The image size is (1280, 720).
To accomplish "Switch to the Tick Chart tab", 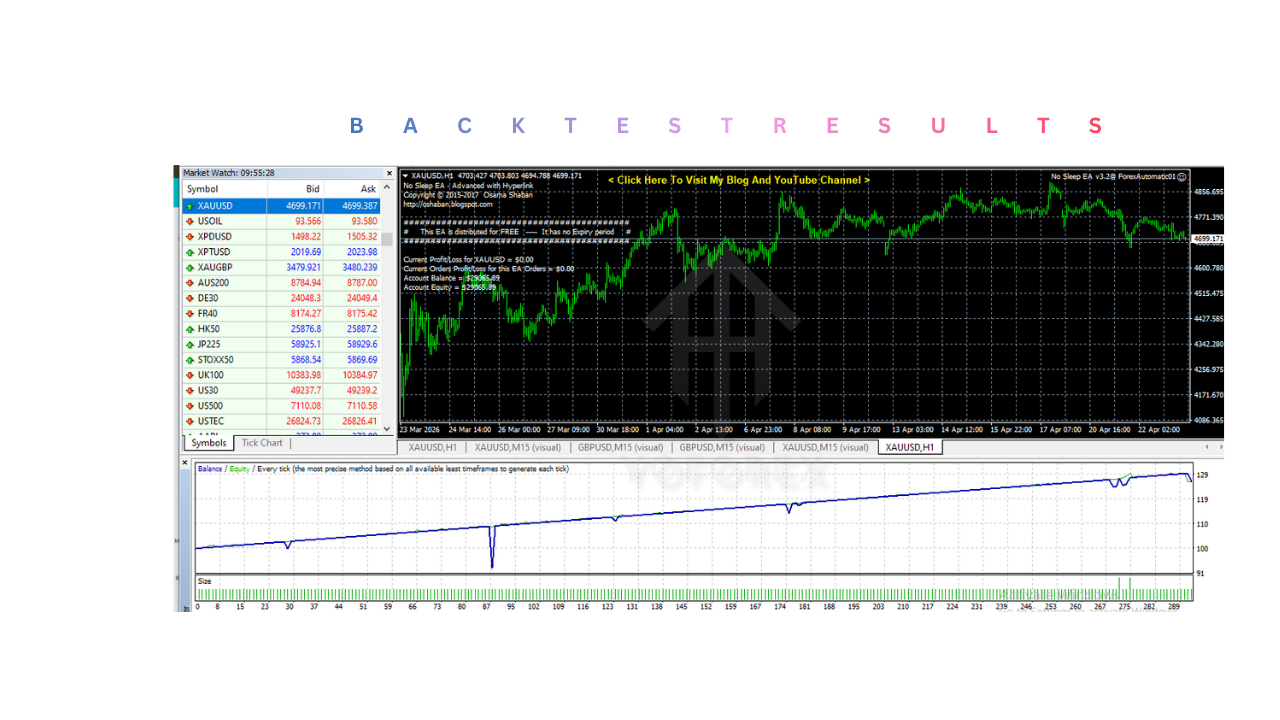I will (x=262, y=443).
